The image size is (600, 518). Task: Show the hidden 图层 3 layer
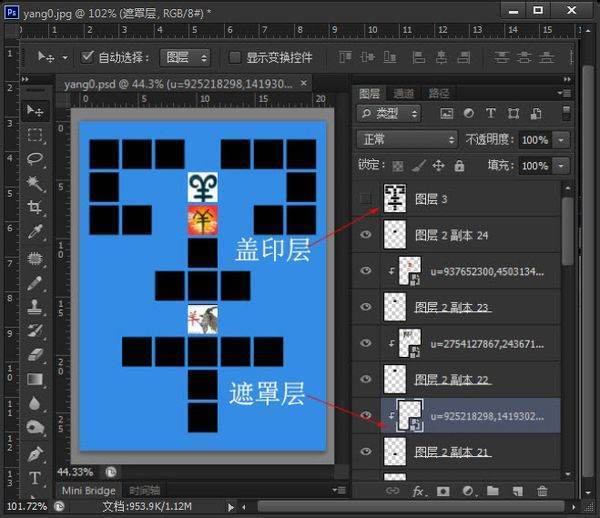point(365,199)
